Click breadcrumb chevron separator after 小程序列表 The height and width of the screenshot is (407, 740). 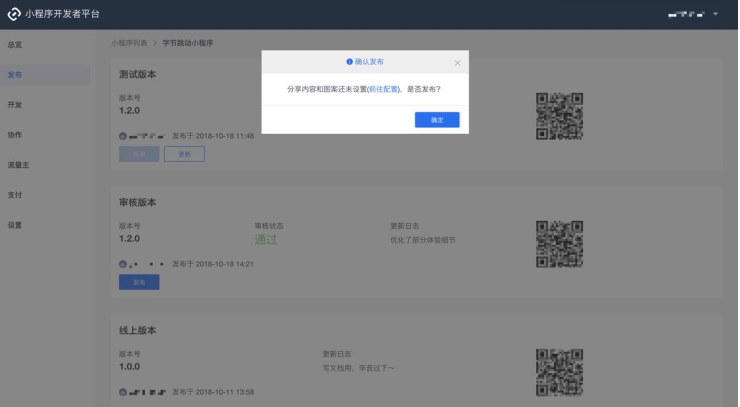click(154, 43)
